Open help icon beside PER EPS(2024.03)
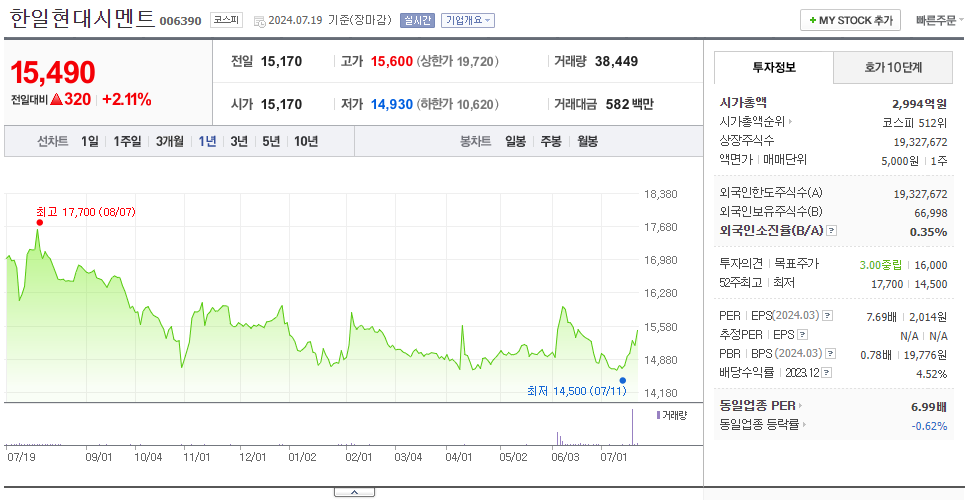The image size is (968, 500). (828, 316)
